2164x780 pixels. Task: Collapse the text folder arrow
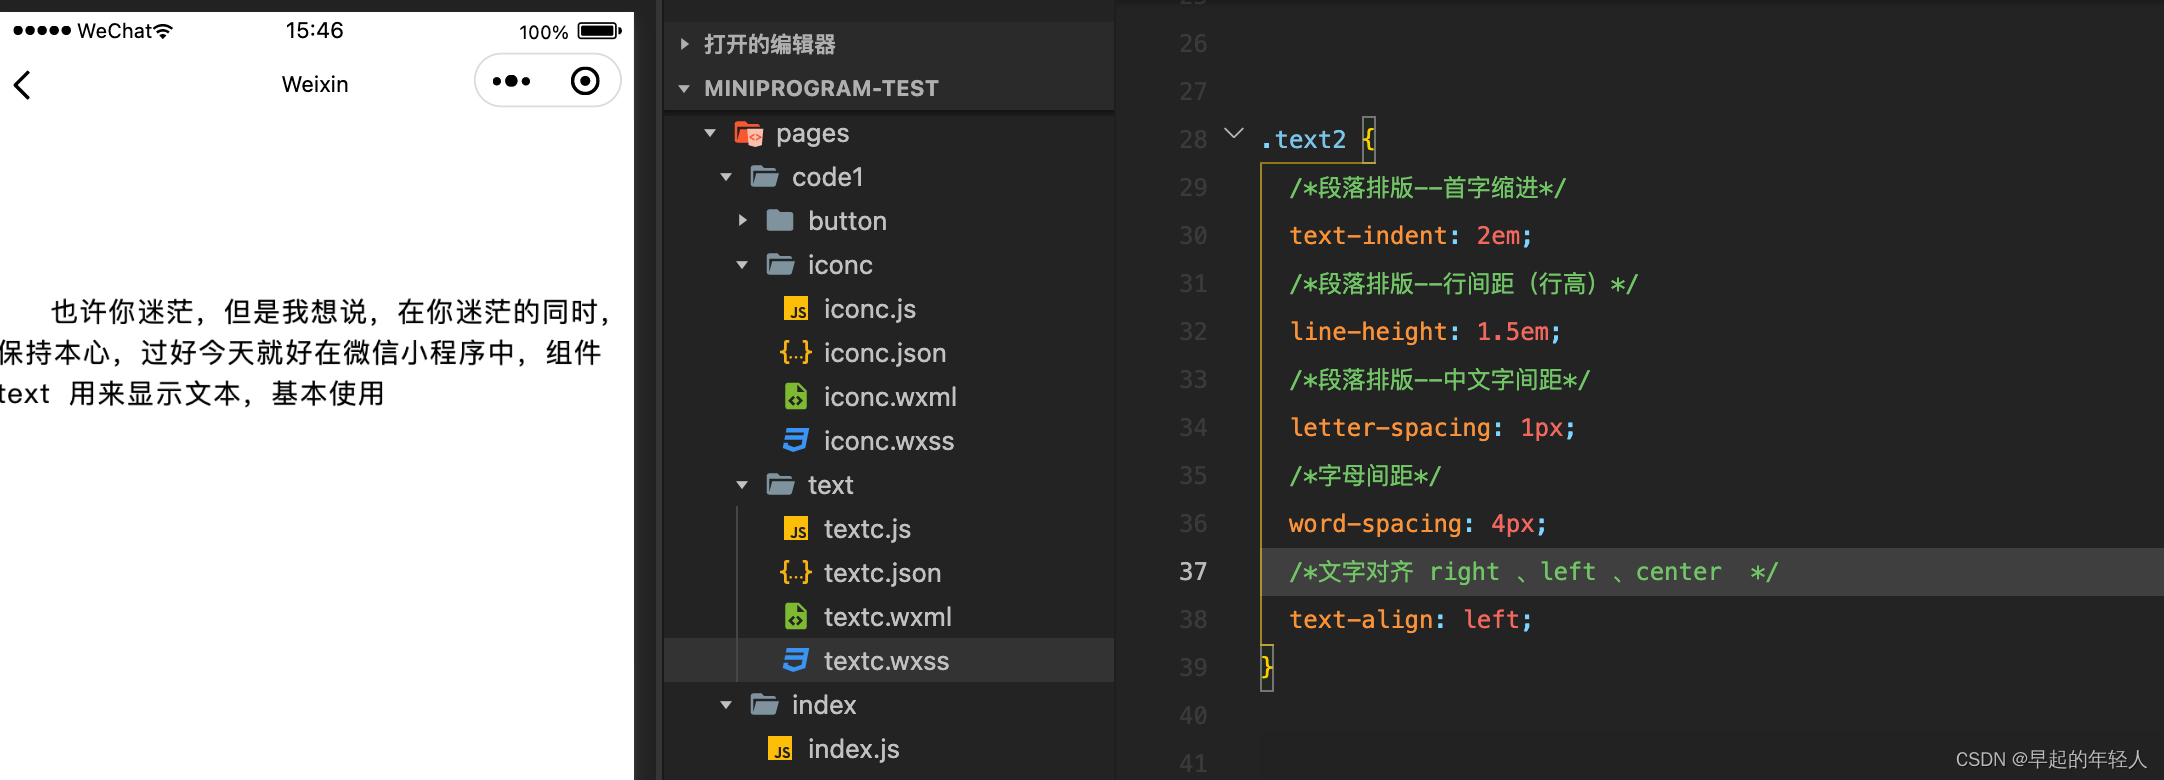tap(742, 485)
